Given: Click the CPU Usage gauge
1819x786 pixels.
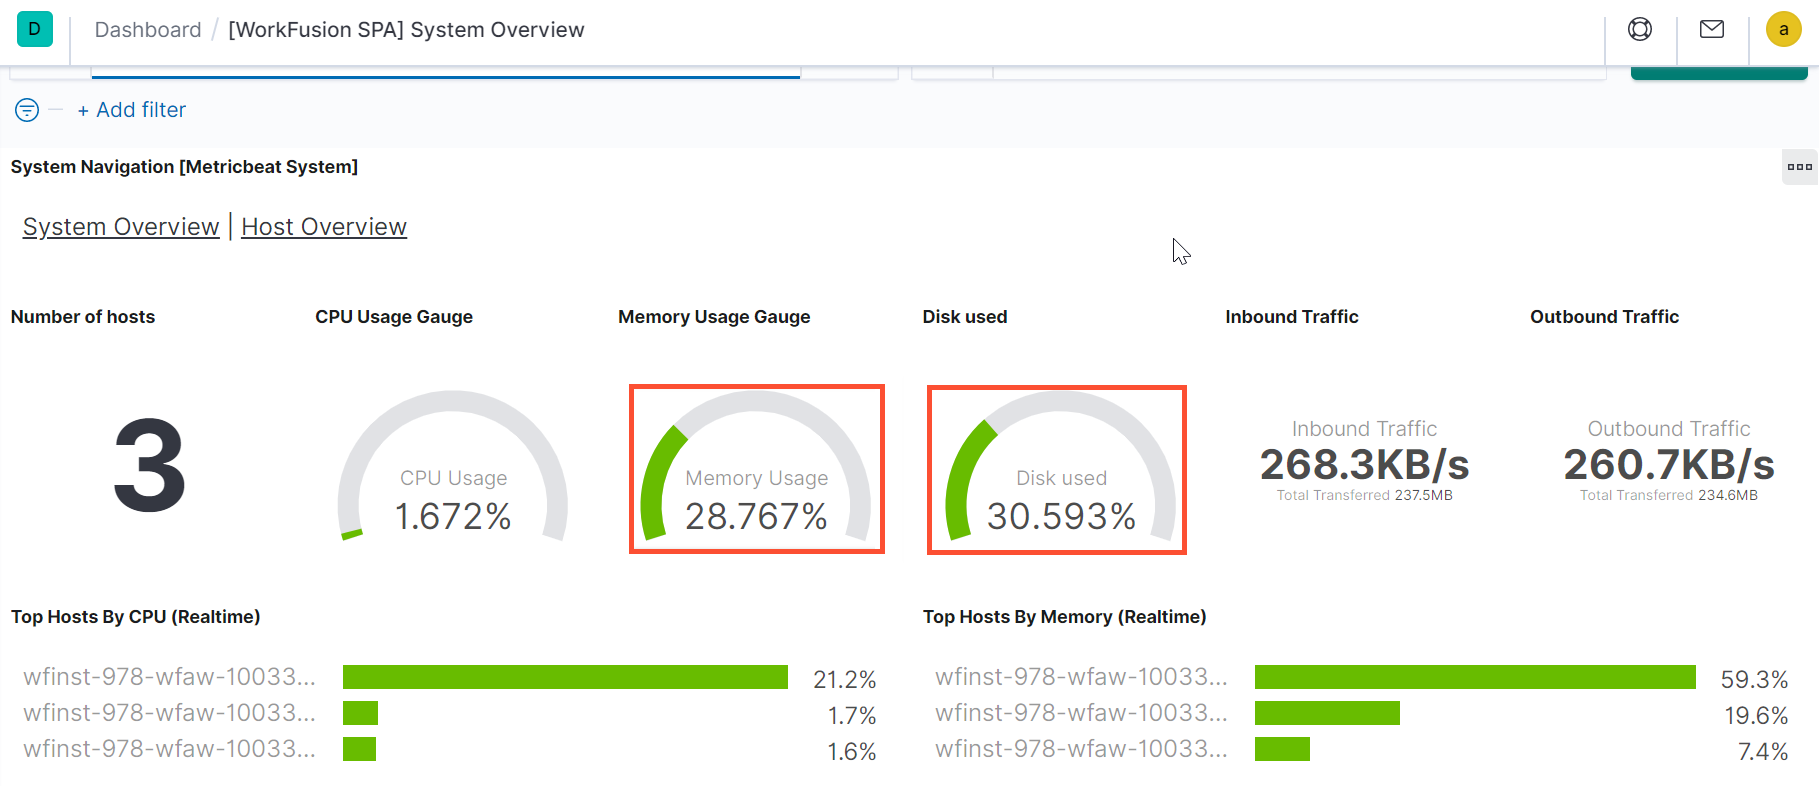Looking at the screenshot, I should tap(453, 466).
